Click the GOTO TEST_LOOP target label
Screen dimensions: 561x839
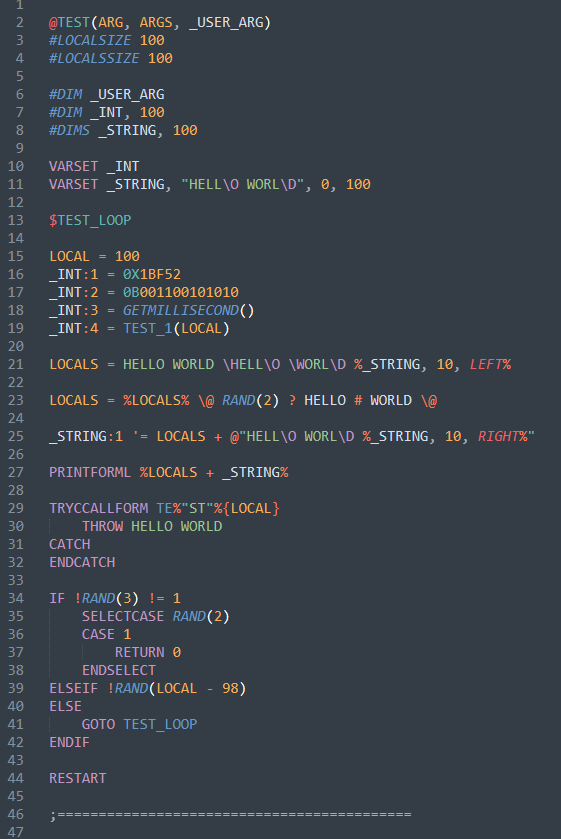(x=160, y=724)
